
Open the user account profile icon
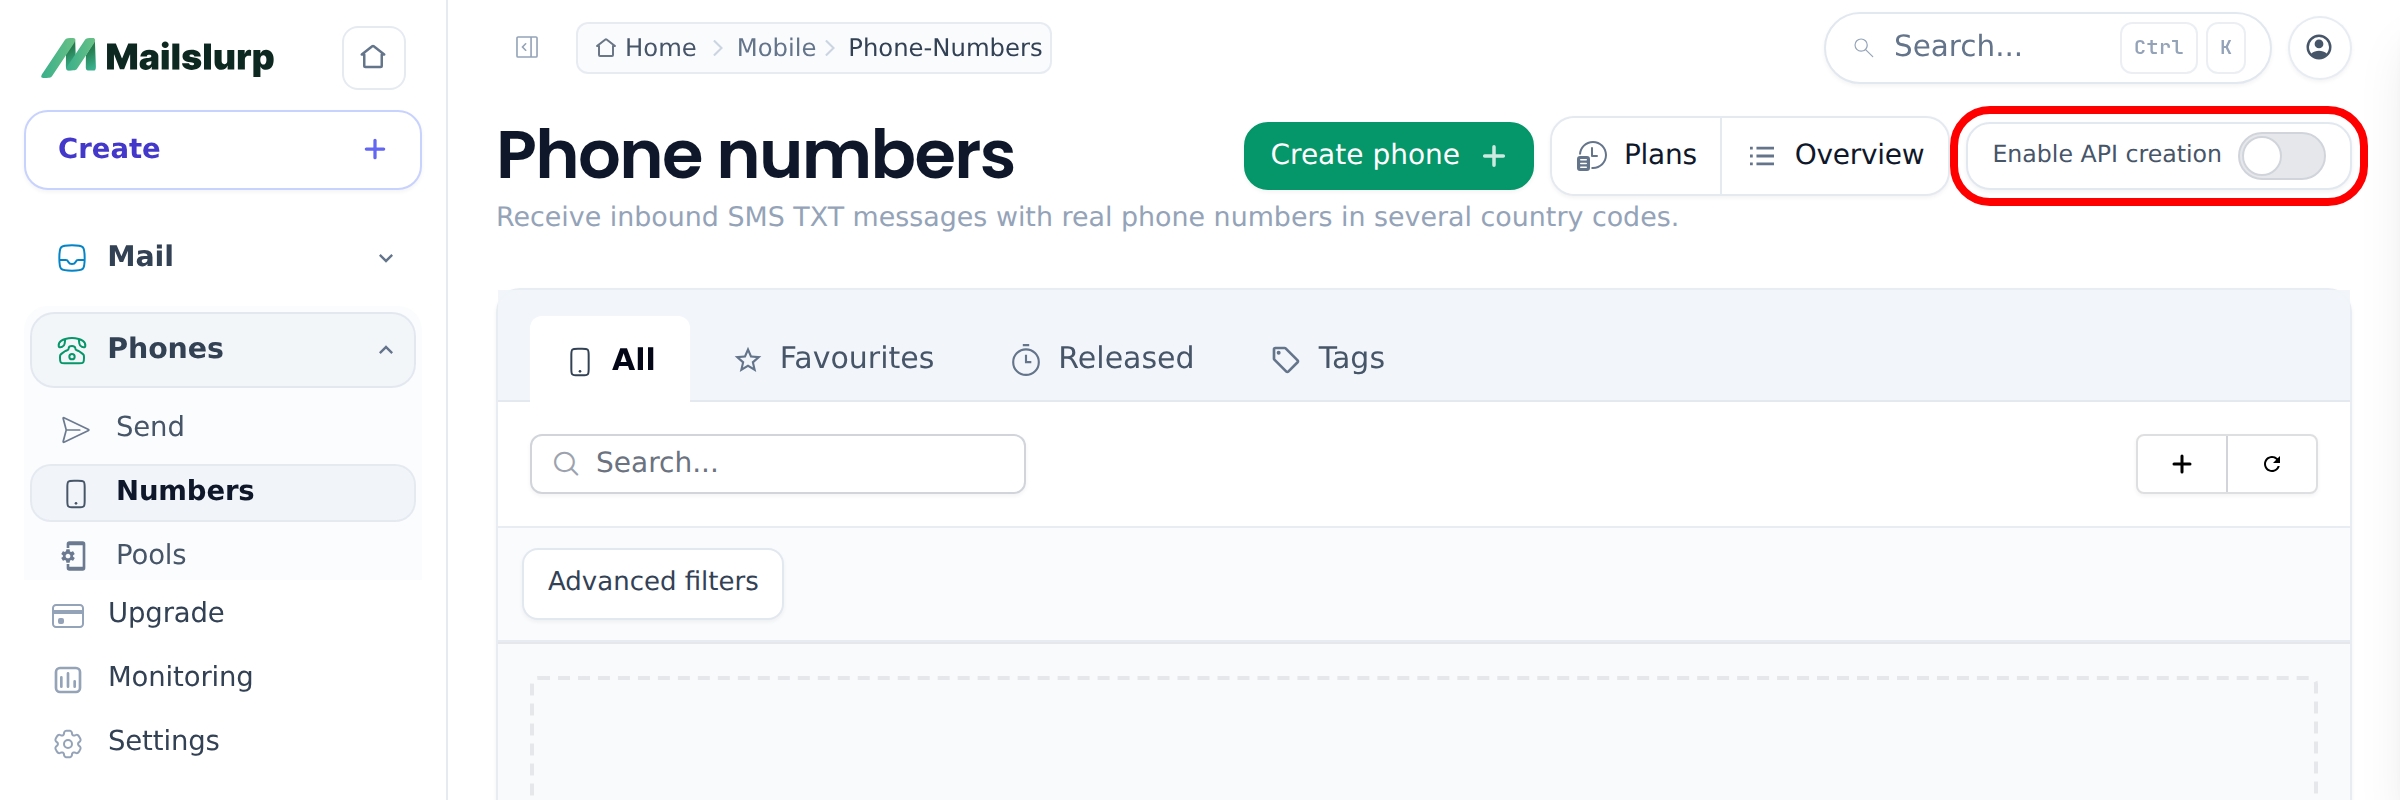2319,47
